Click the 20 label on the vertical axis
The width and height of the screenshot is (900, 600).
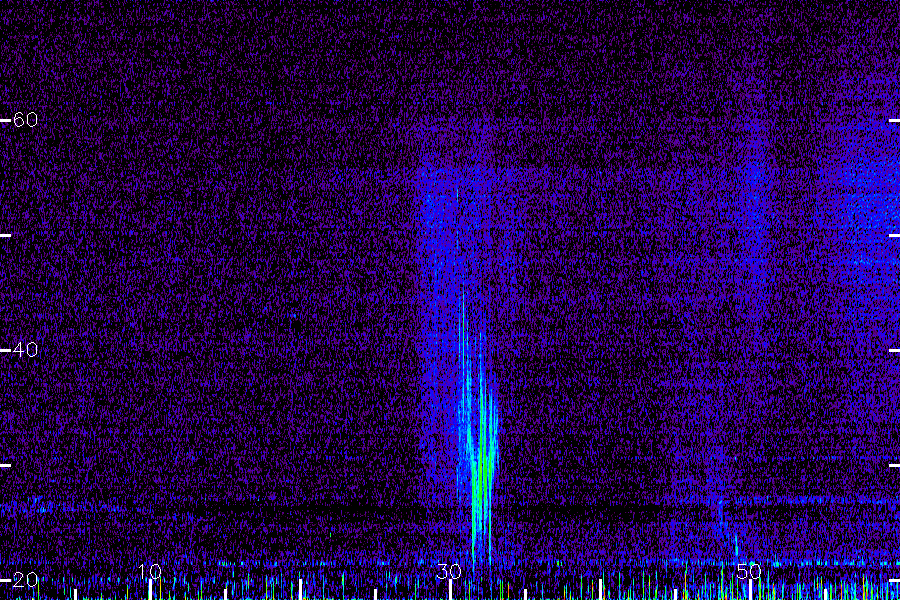(25, 580)
